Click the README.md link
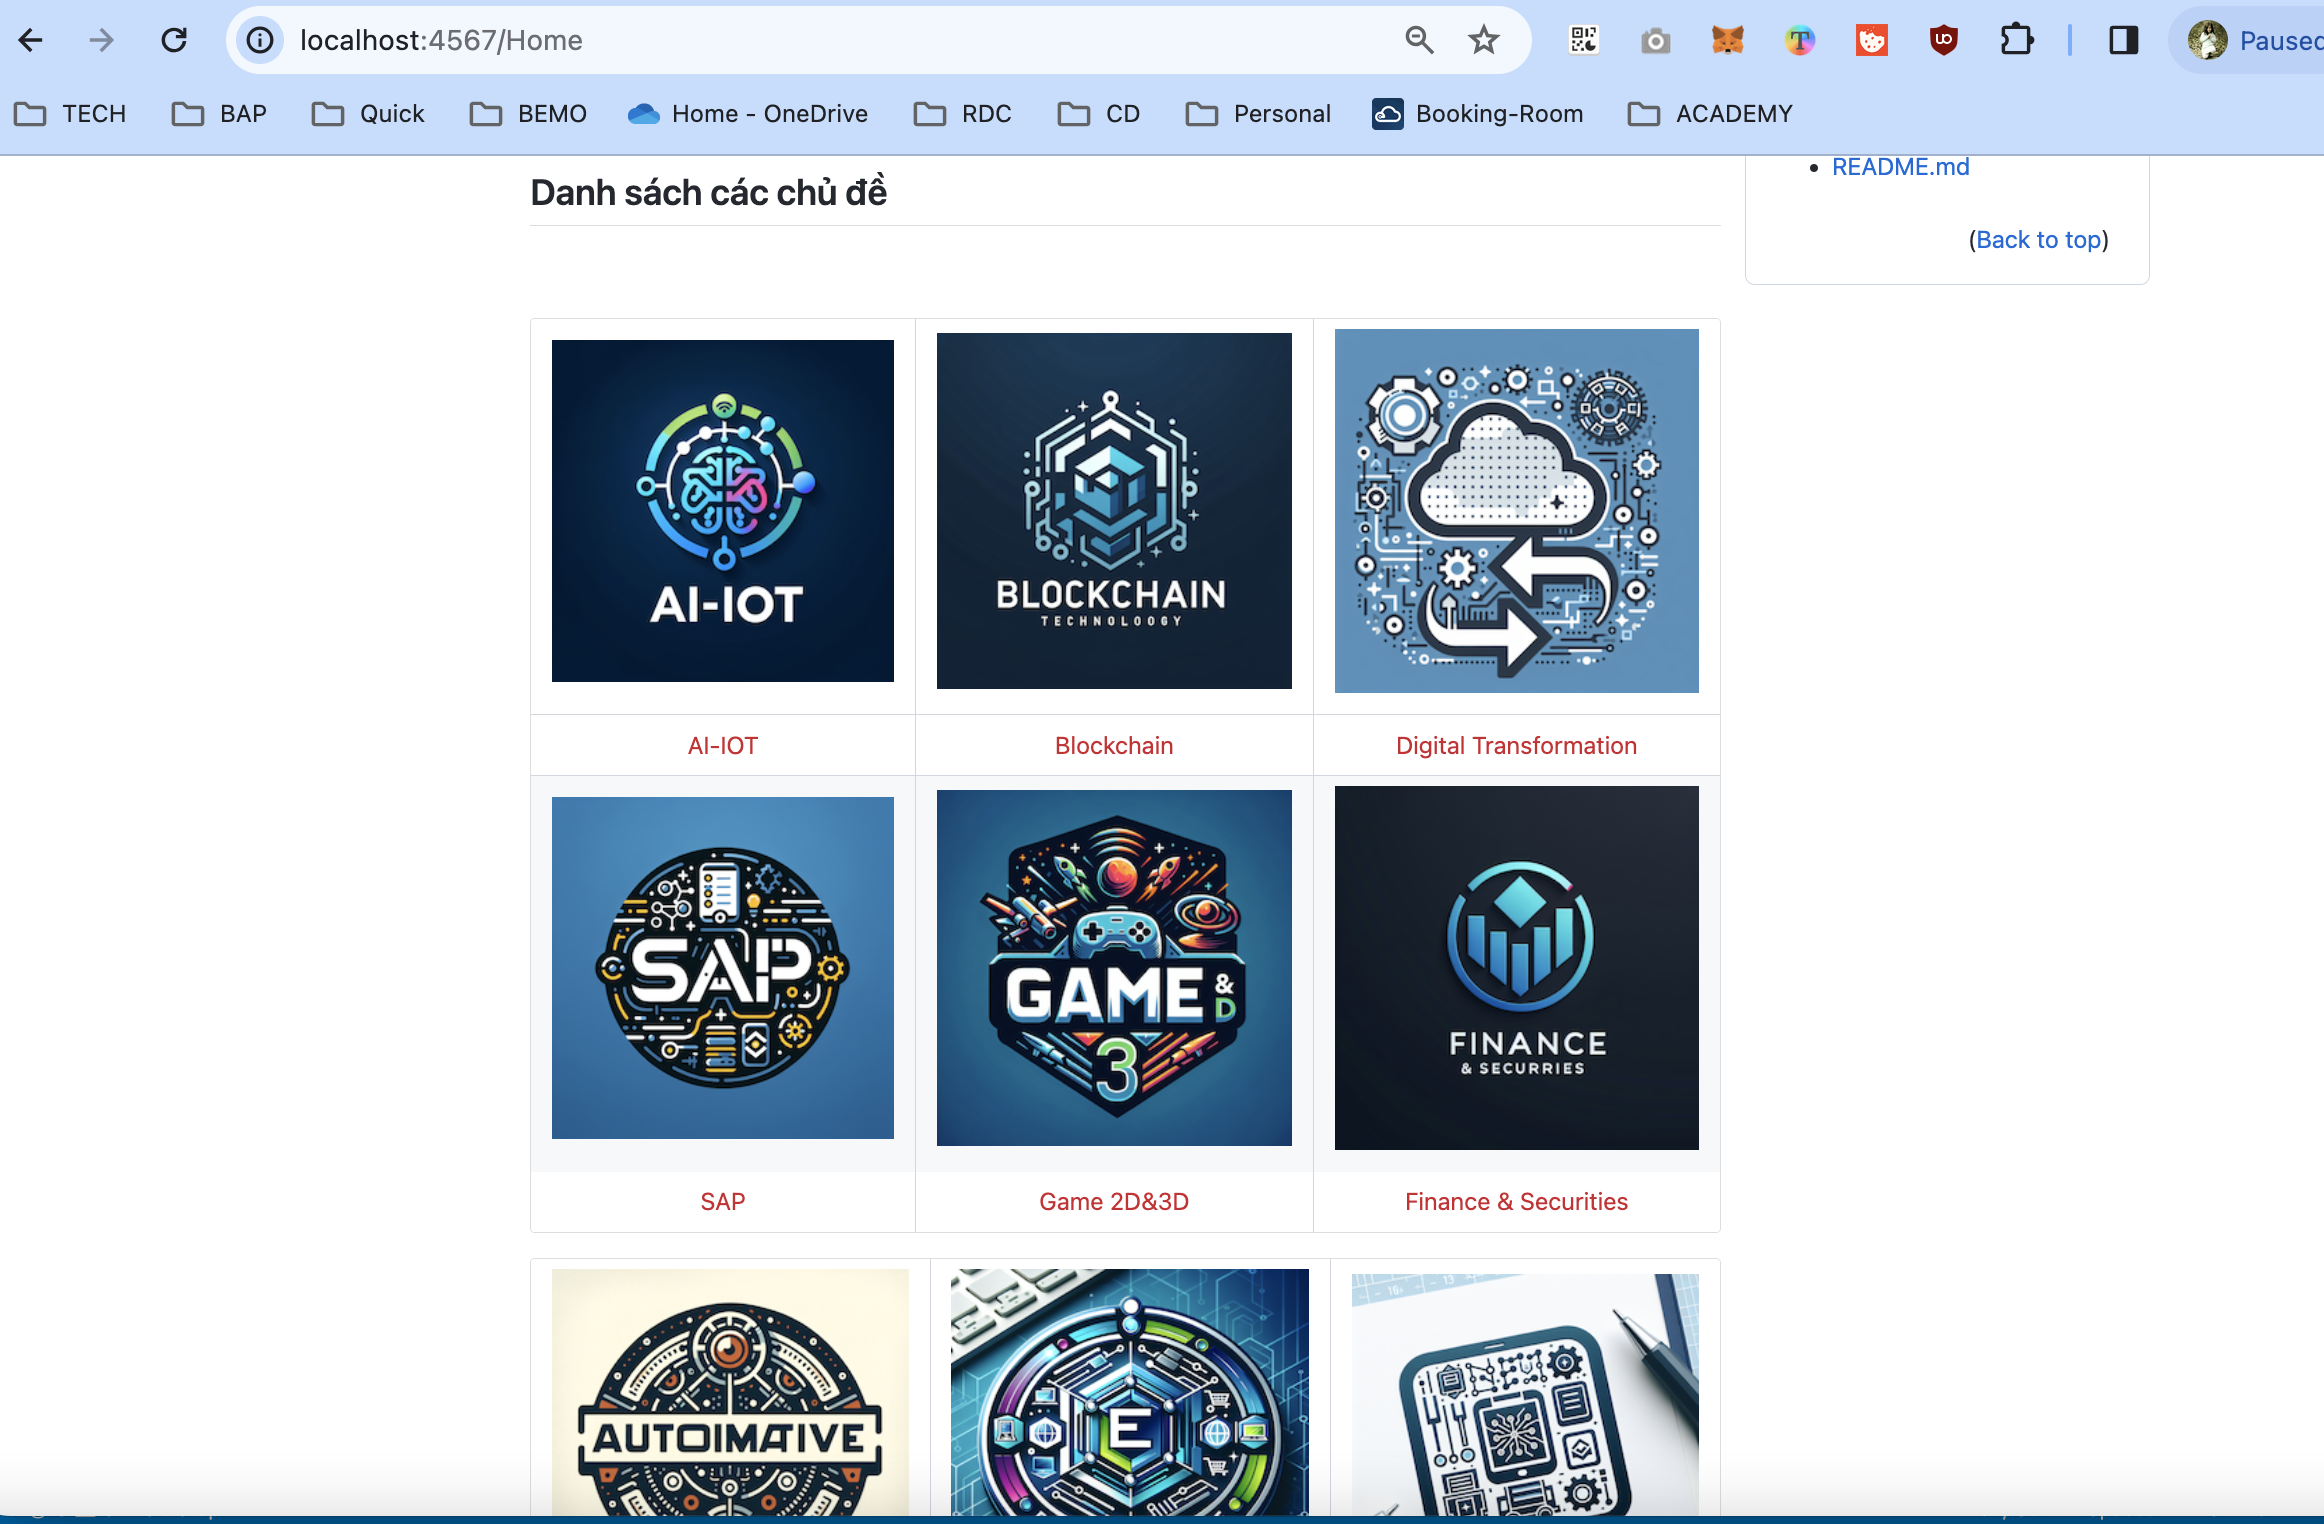The height and width of the screenshot is (1524, 2324). (x=1900, y=167)
